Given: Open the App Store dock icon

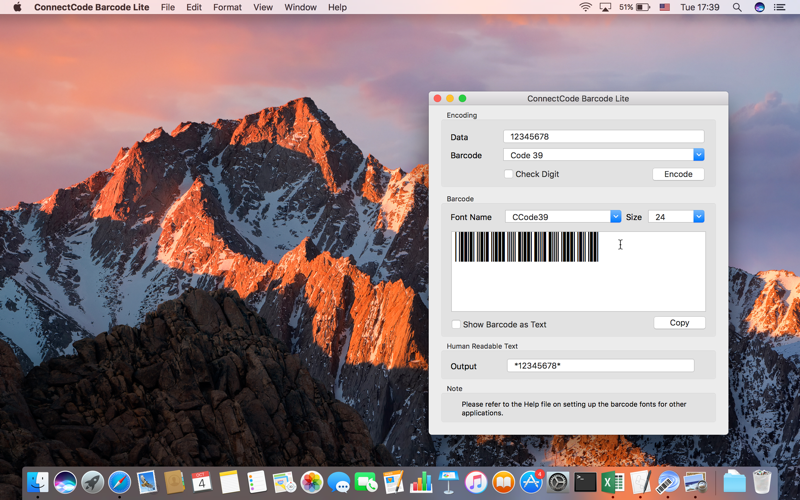Looking at the screenshot, I should click(x=531, y=482).
